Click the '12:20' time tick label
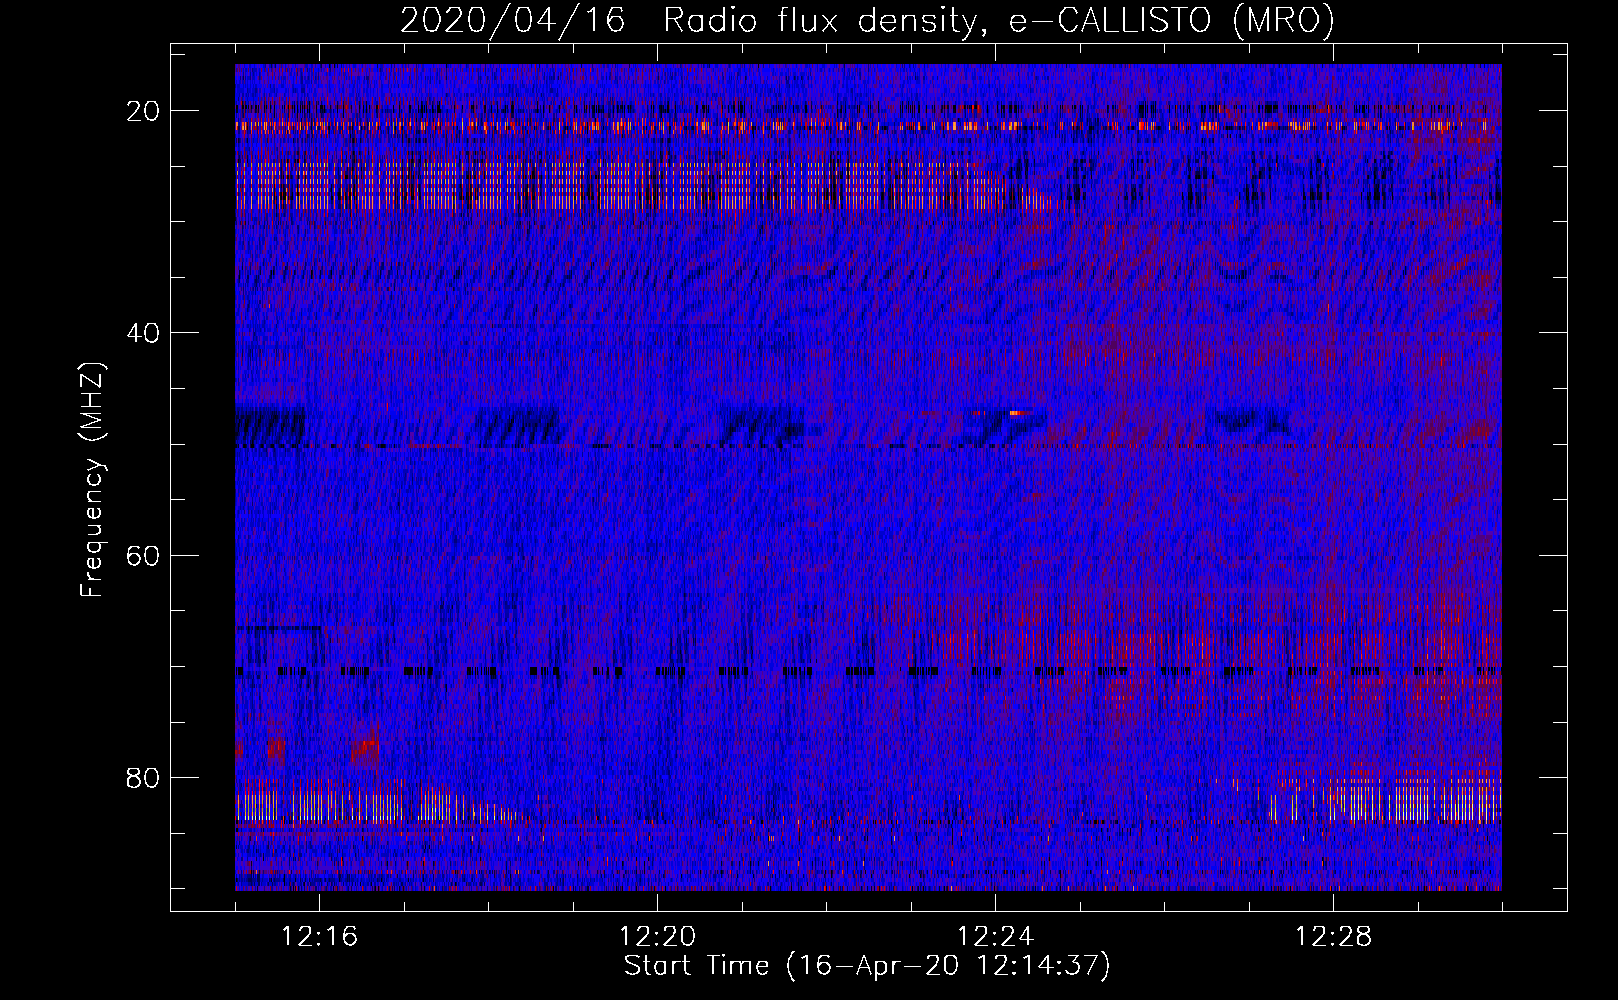Screen dimensions: 1618x1000 click(658, 937)
